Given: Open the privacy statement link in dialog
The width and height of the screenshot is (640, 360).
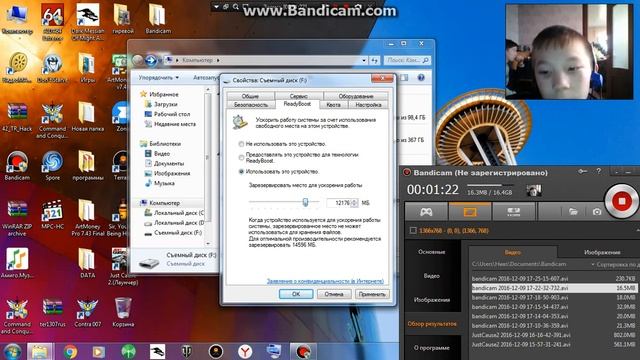Looking at the screenshot, I should [325, 281].
